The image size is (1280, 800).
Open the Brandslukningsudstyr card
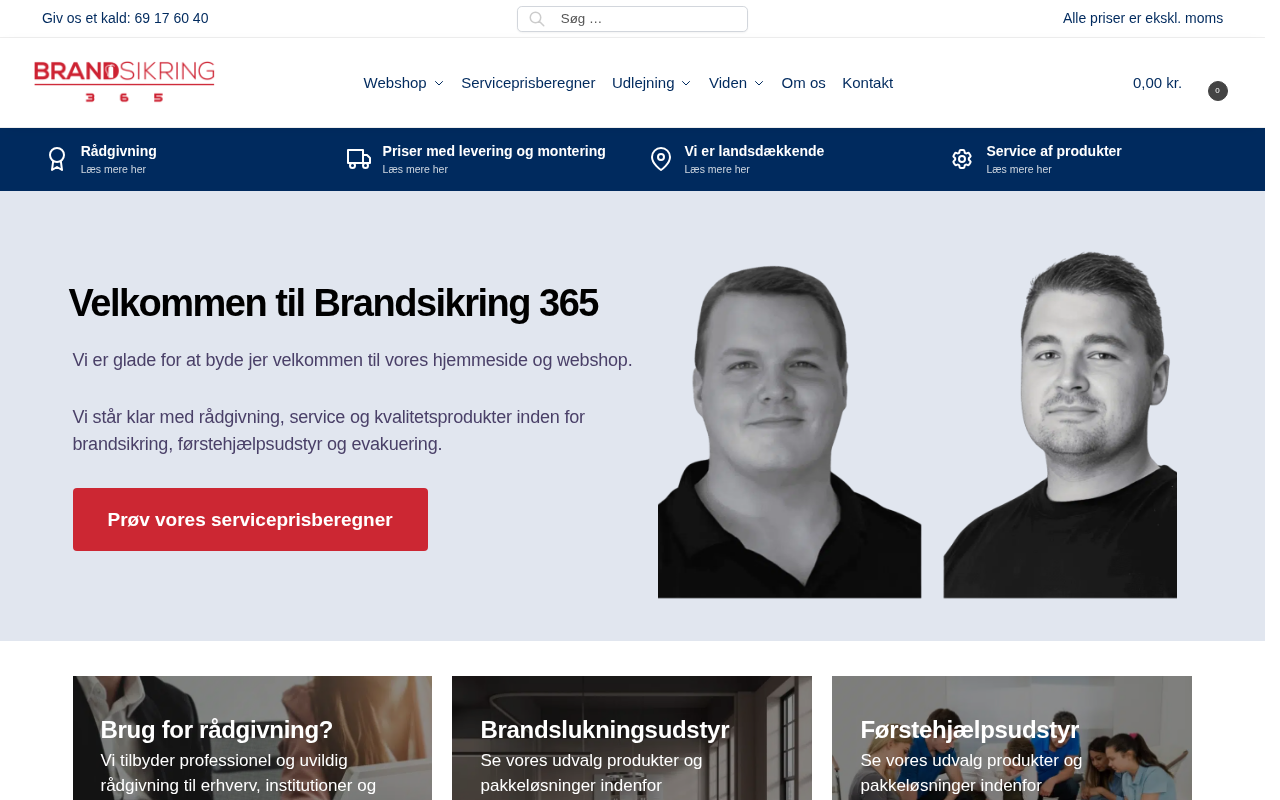[x=632, y=738]
